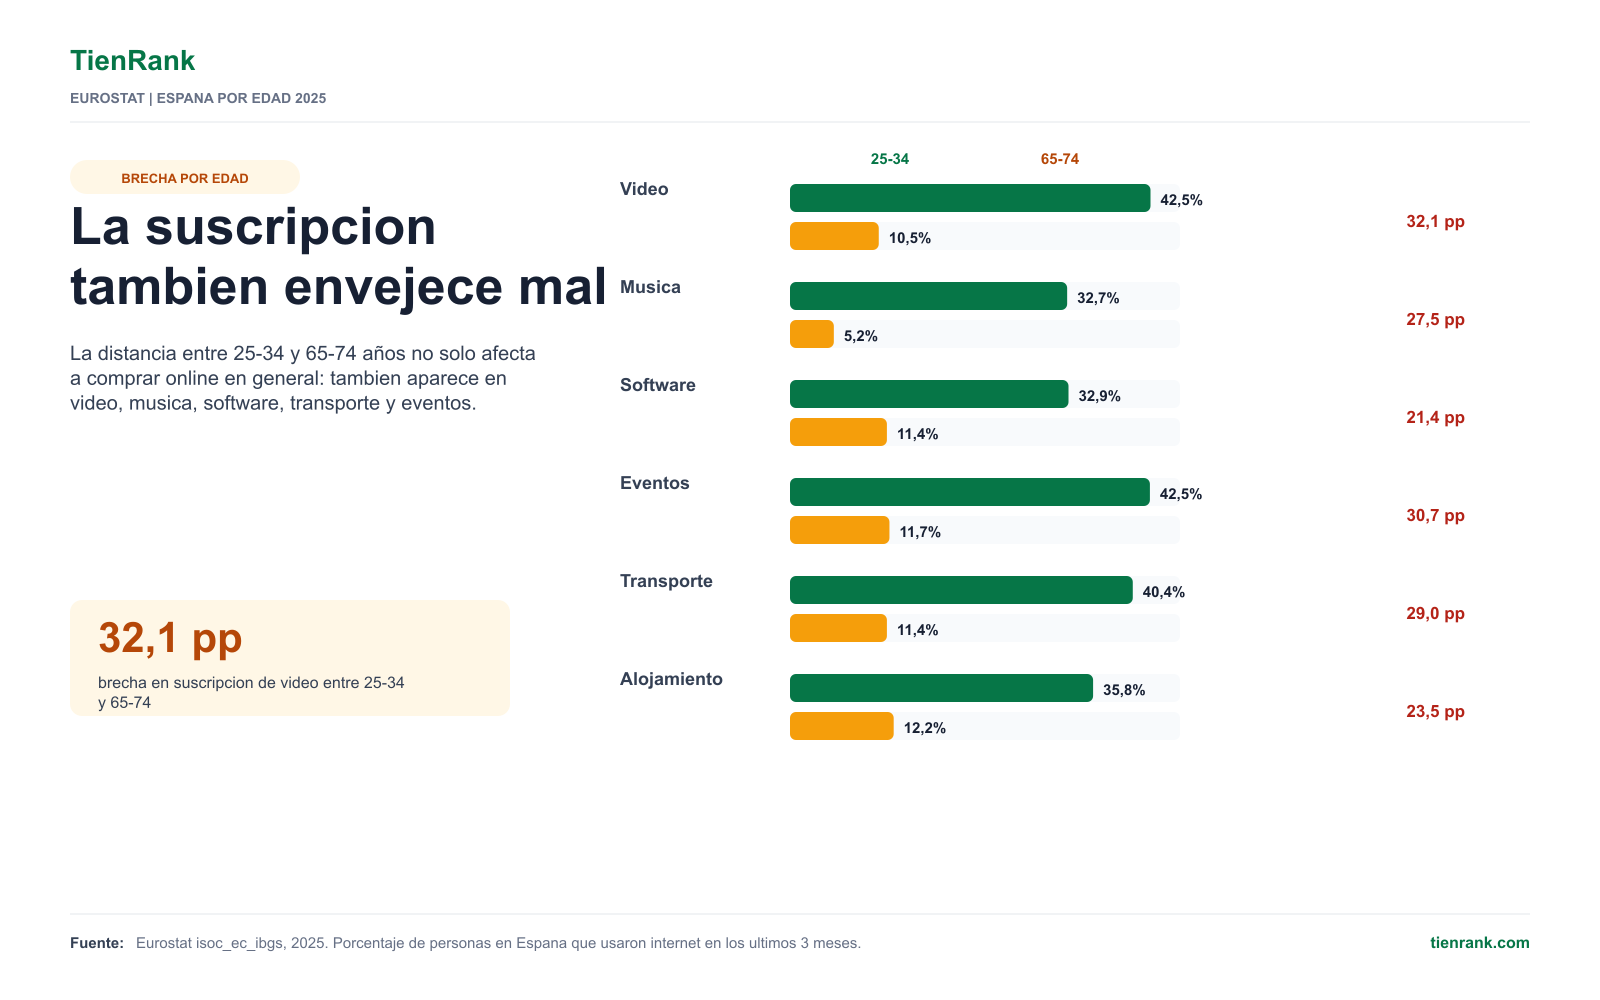Click the Fuente Eurostat source note

[x=465, y=943]
